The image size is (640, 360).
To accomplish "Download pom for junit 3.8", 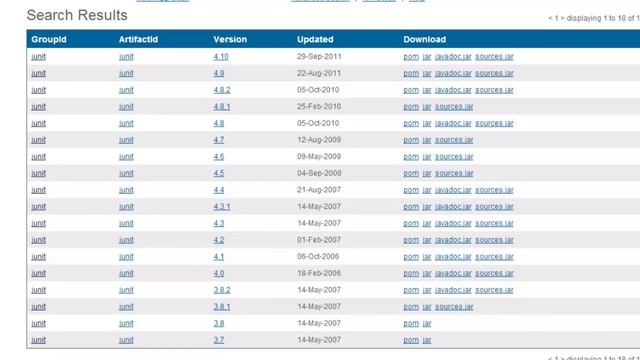I will 411,324.
